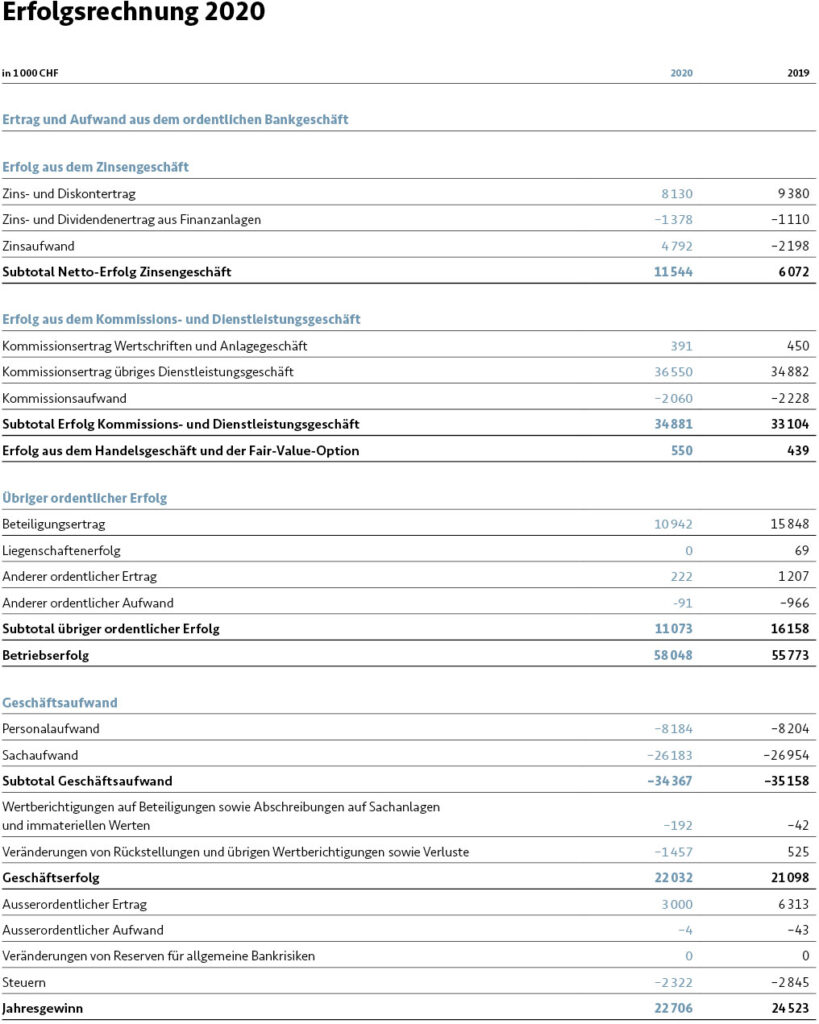Select the 'Steuern' row label
This screenshot has height=1024, width=819.
click(25, 982)
